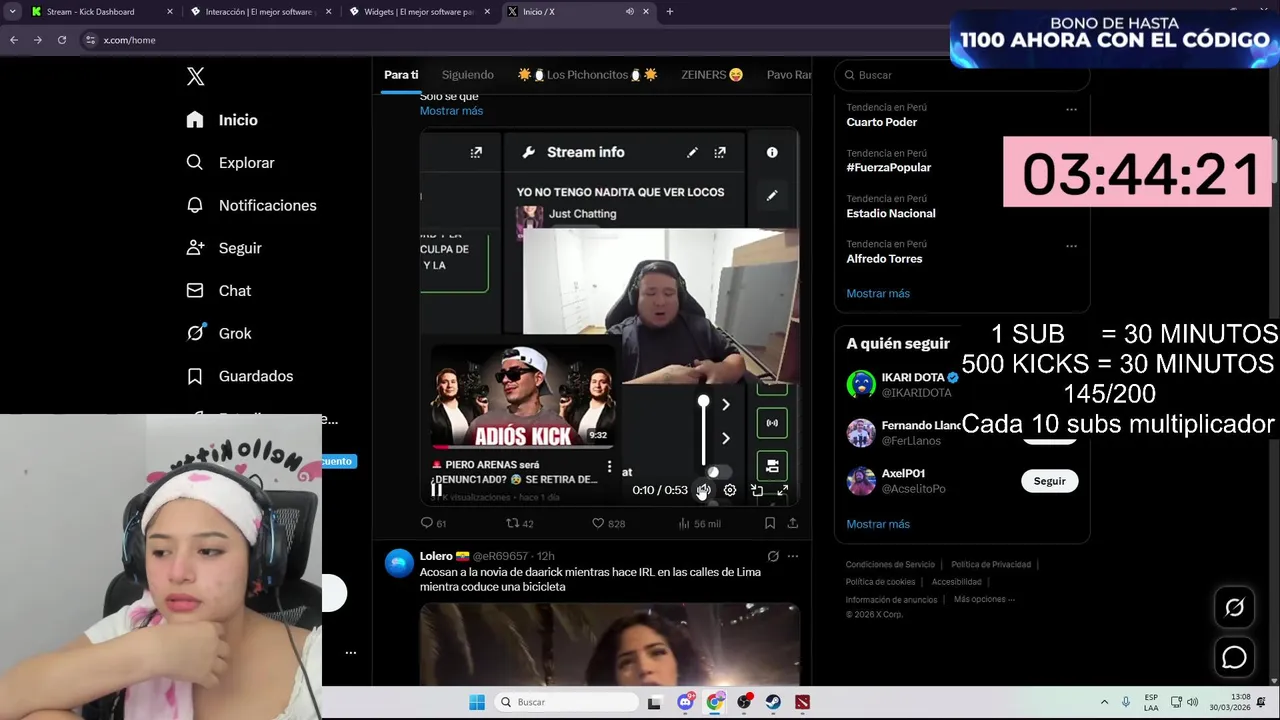The height and width of the screenshot is (720, 1280).
Task: Open Fernando Llanos's profile suggestion
Action: click(903, 433)
